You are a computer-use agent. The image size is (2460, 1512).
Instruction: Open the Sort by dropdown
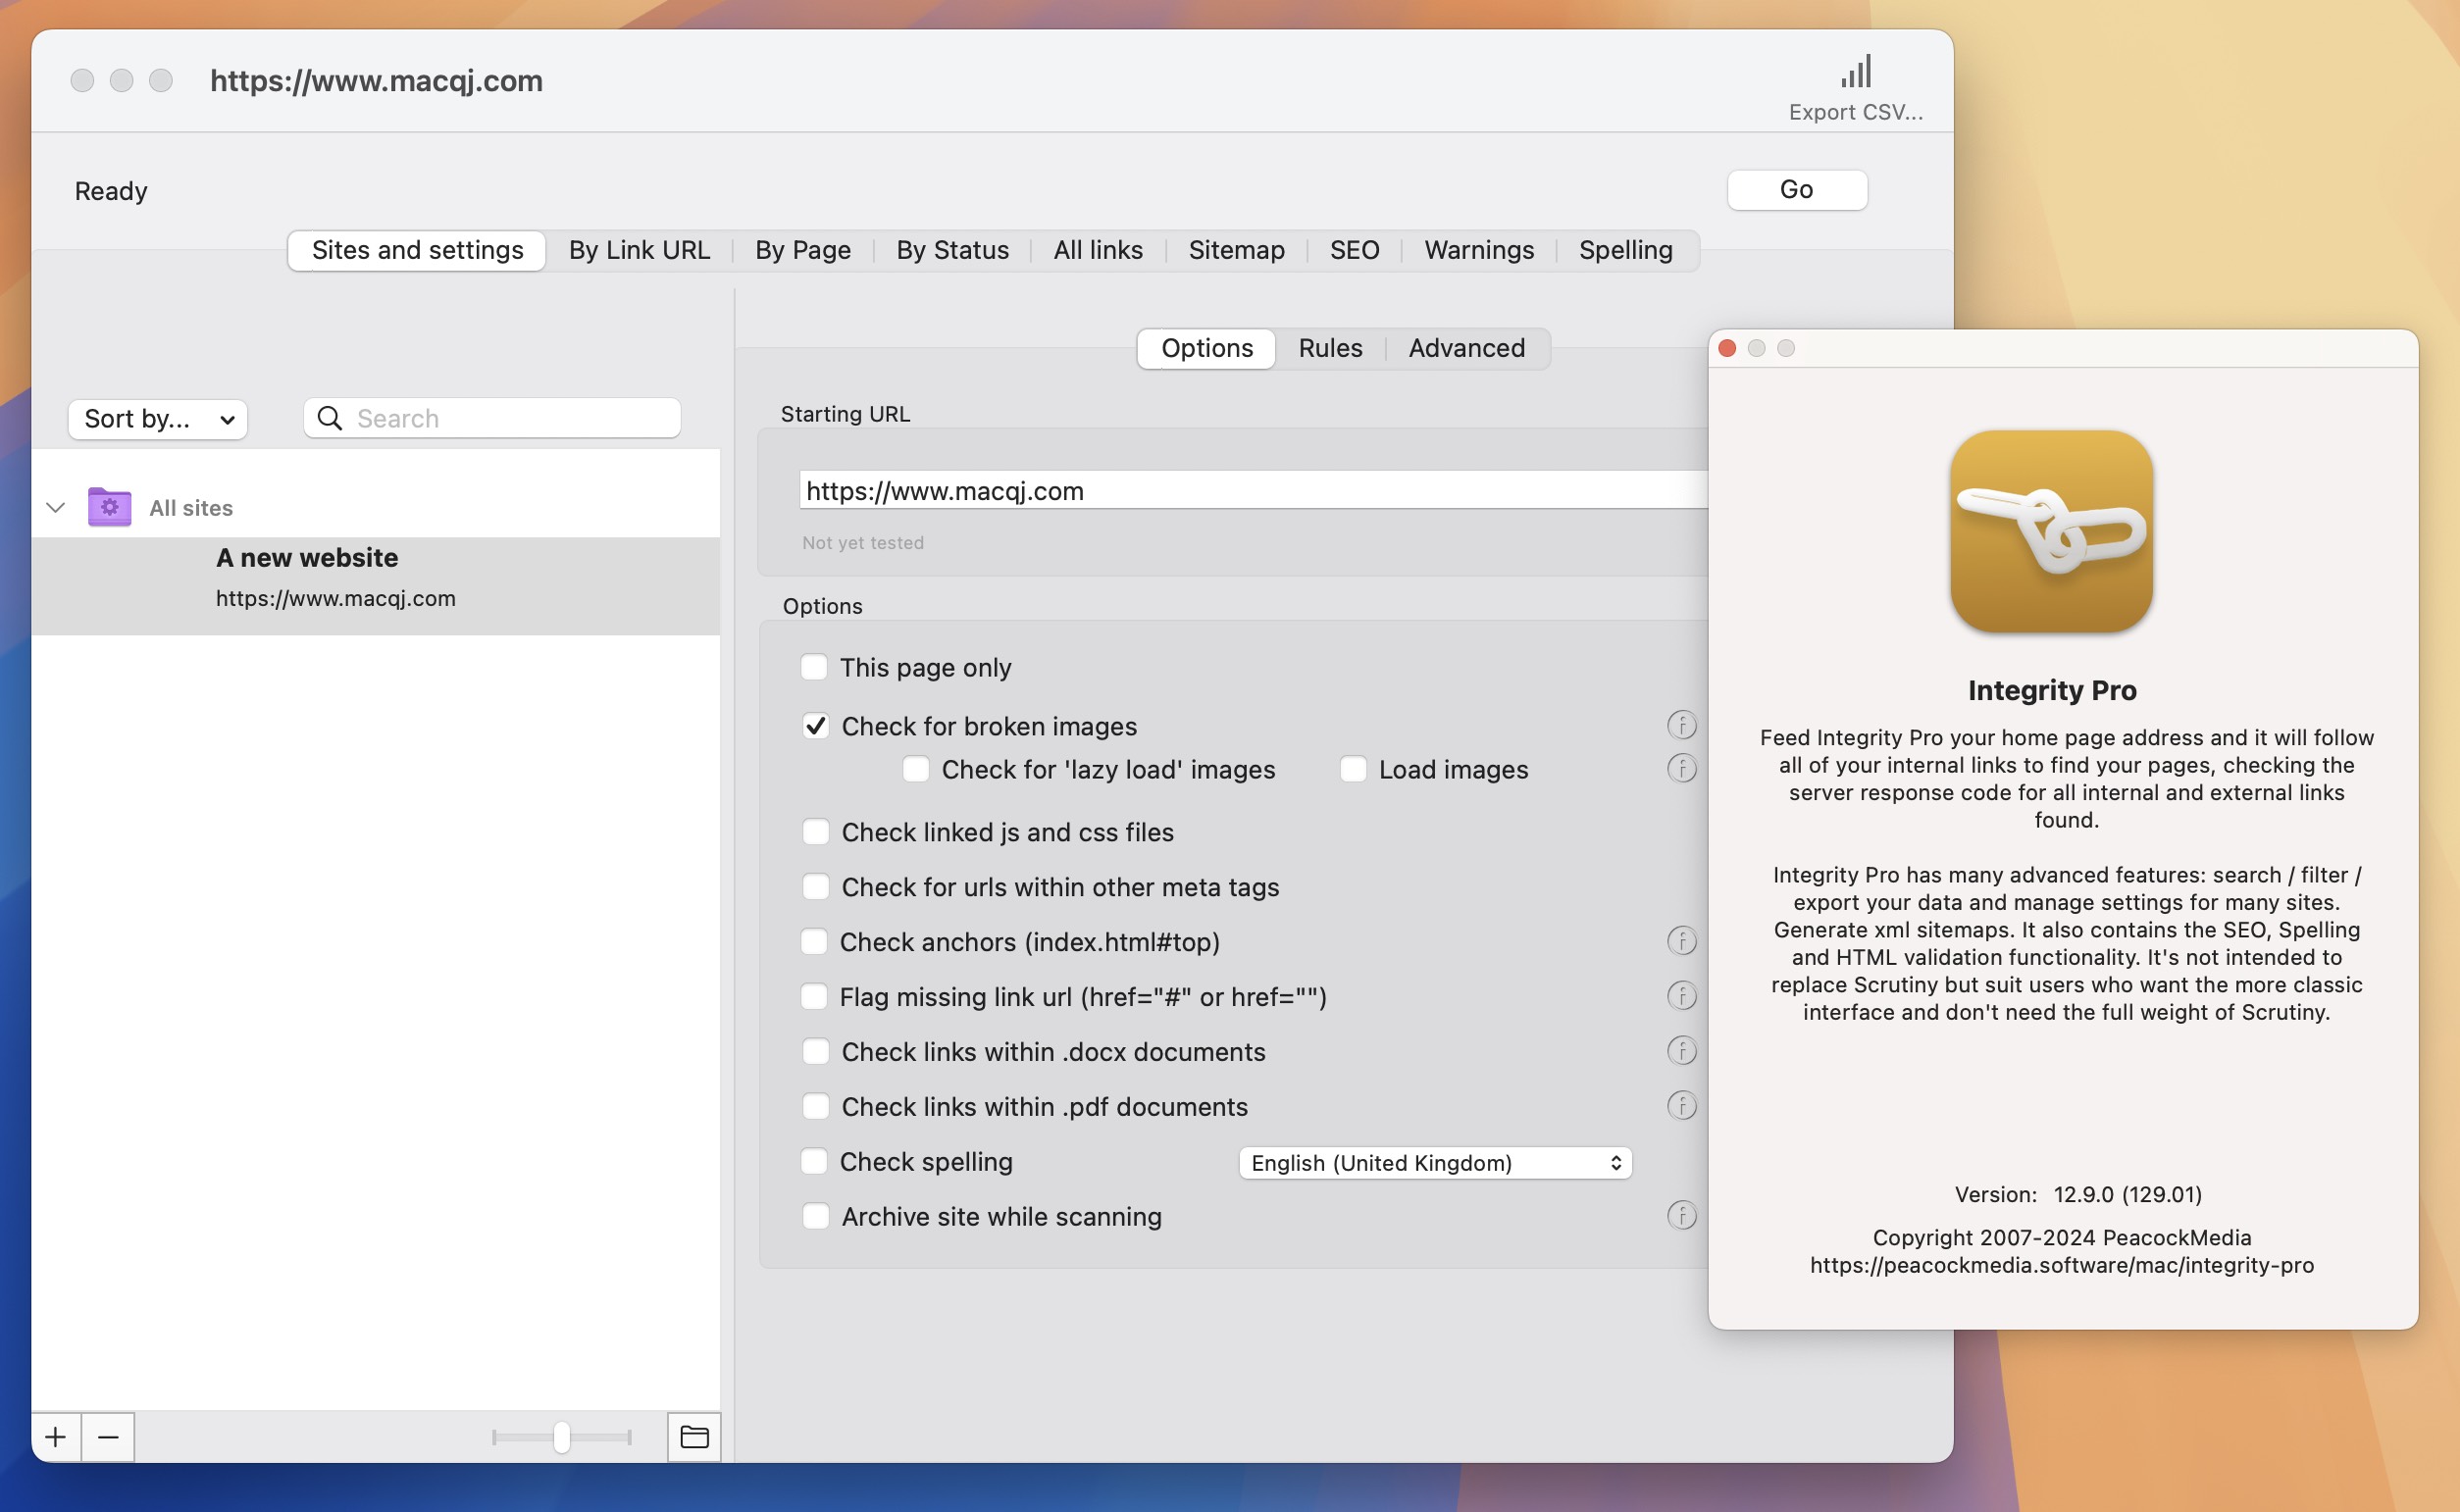tap(158, 419)
